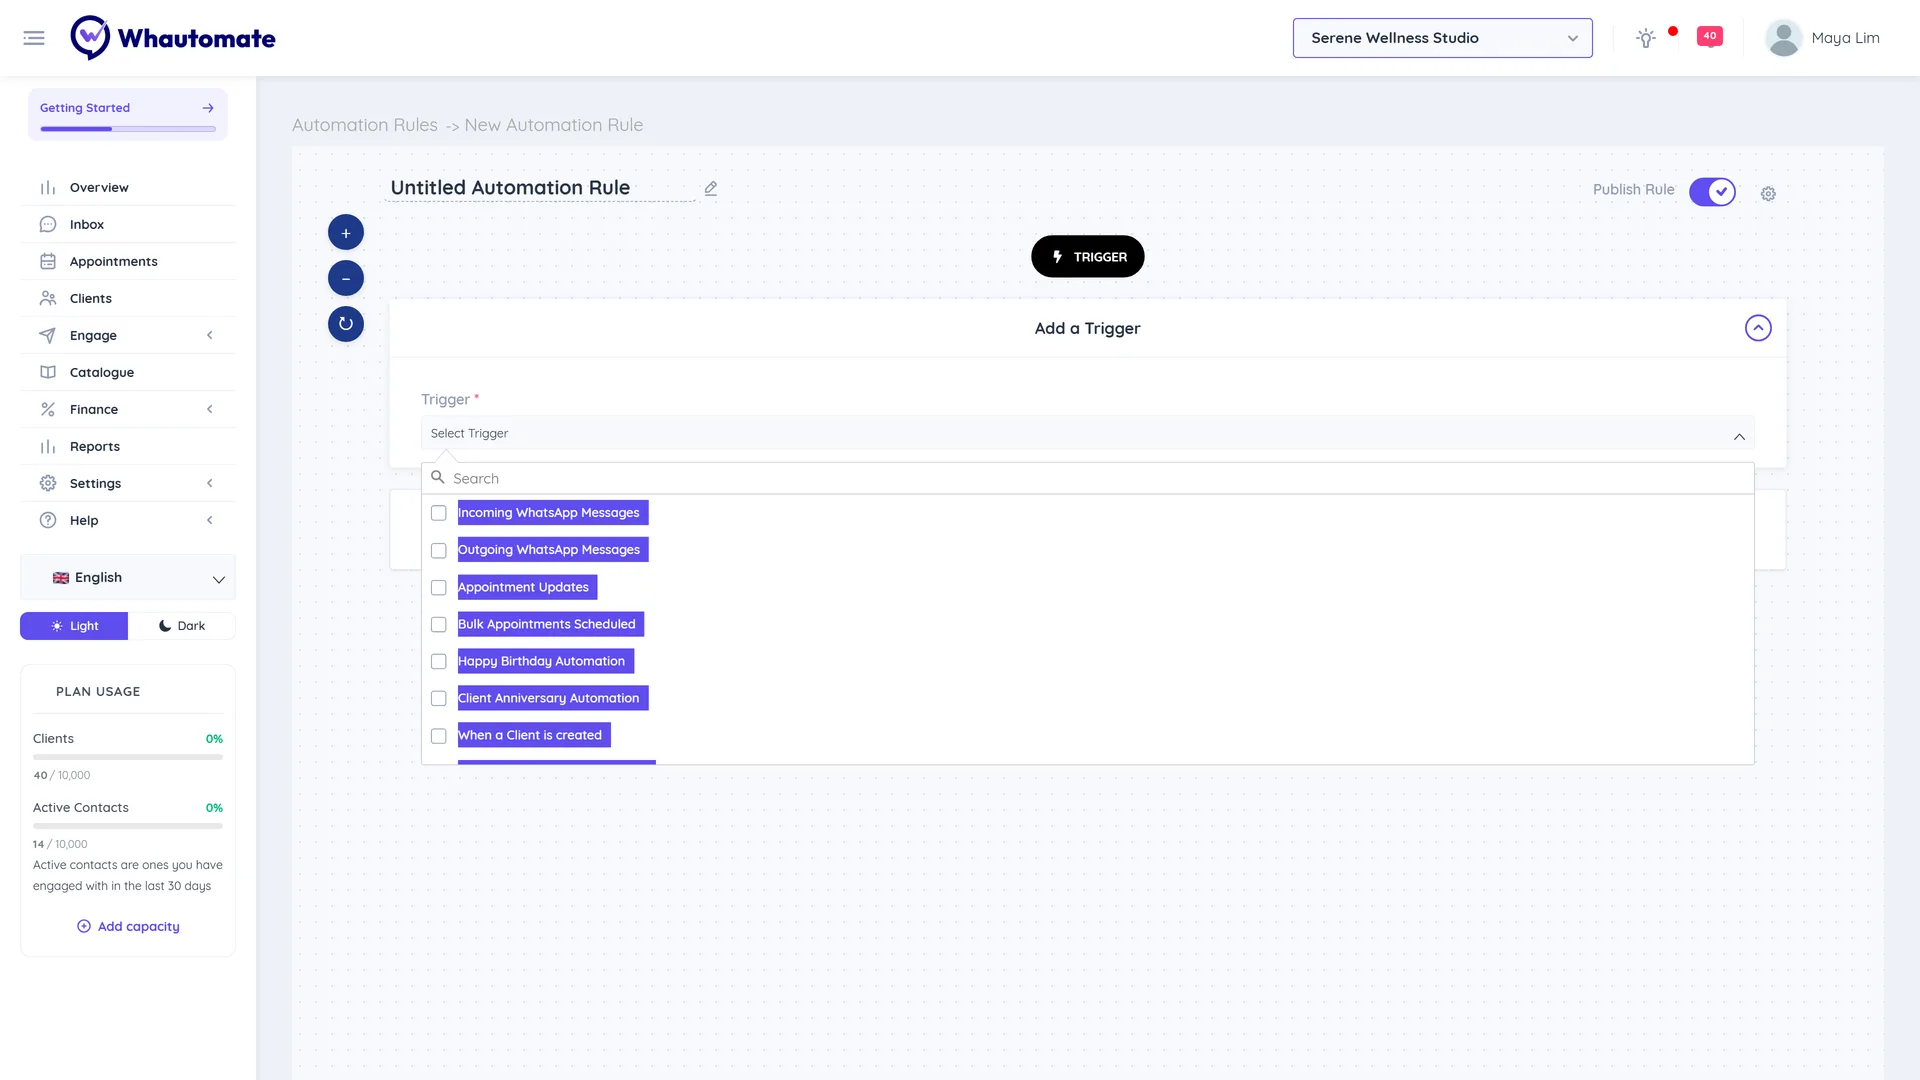This screenshot has height=1080, width=1920.
Task: Close the Select Trigger dropdown
Action: pyautogui.click(x=1088, y=433)
